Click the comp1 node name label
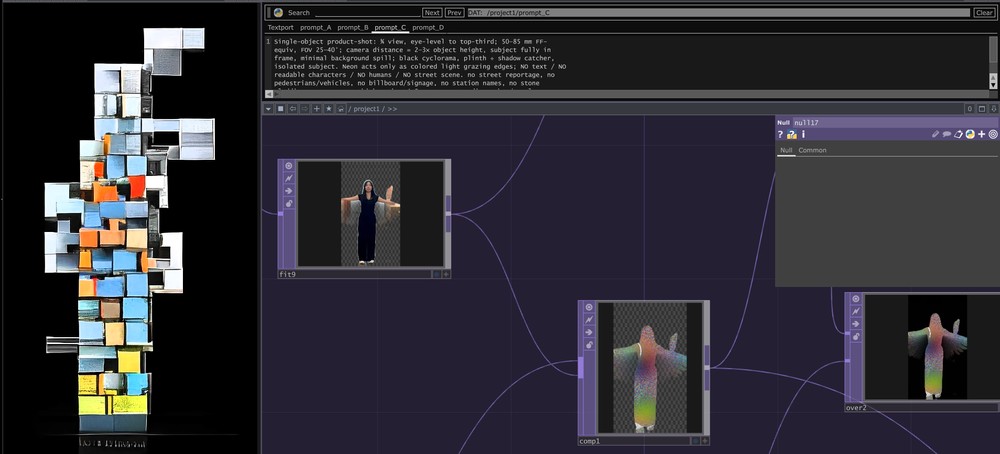The width and height of the screenshot is (1000, 454). (x=590, y=441)
